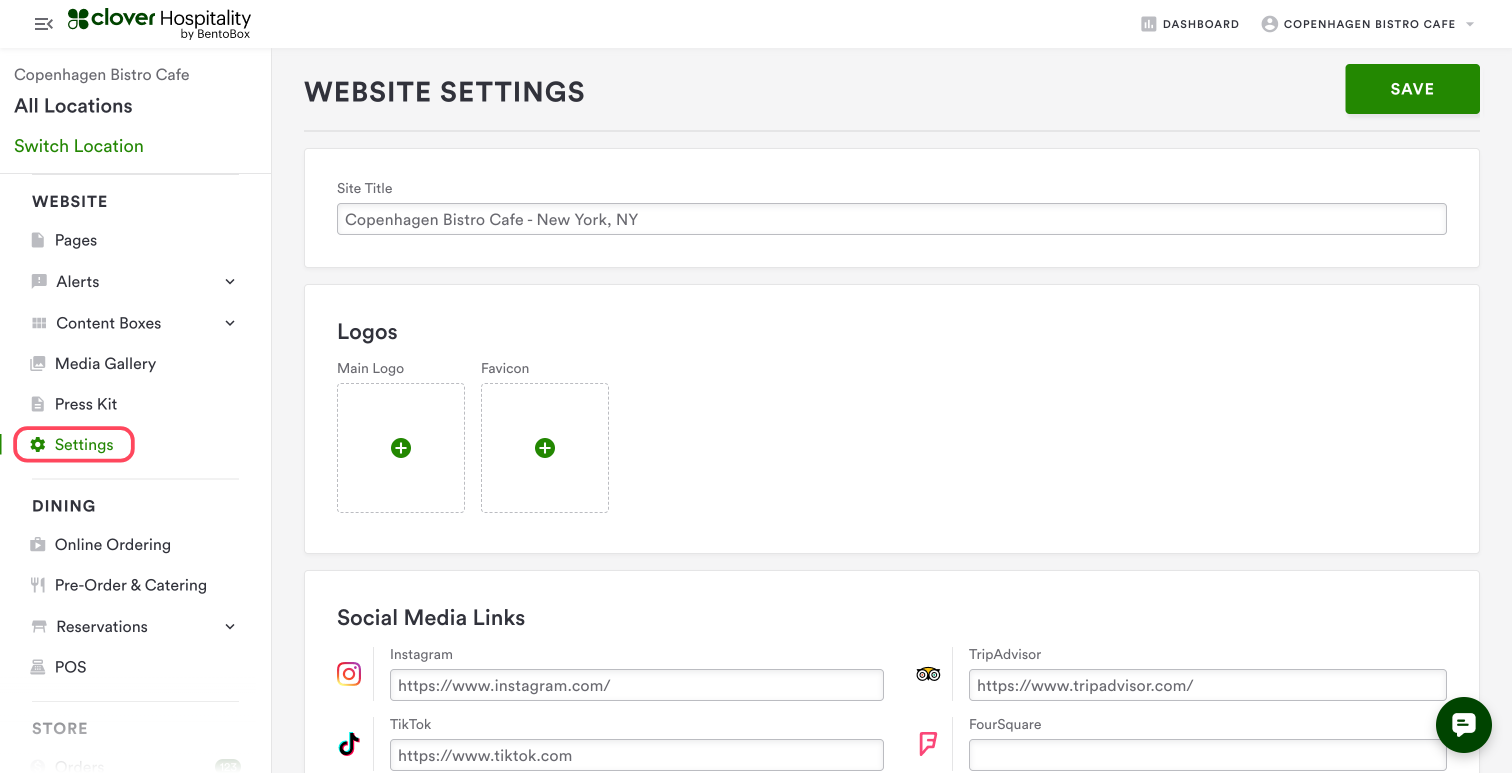Click the Instagram logo icon
The image size is (1512, 773).
pos(349,674)
